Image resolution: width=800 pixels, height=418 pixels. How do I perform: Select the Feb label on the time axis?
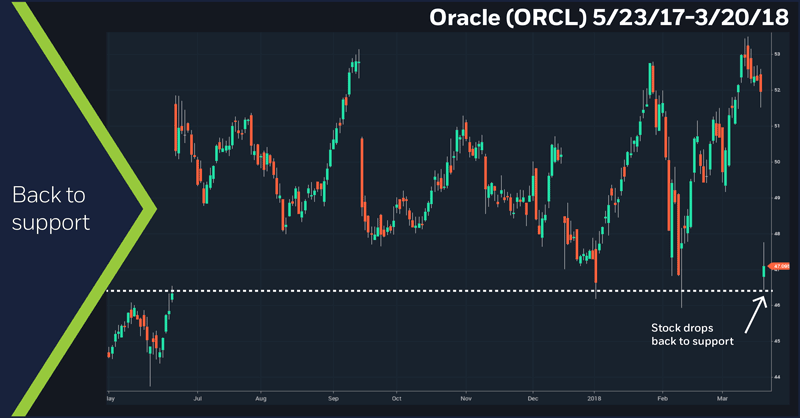[x=661, y=396]
